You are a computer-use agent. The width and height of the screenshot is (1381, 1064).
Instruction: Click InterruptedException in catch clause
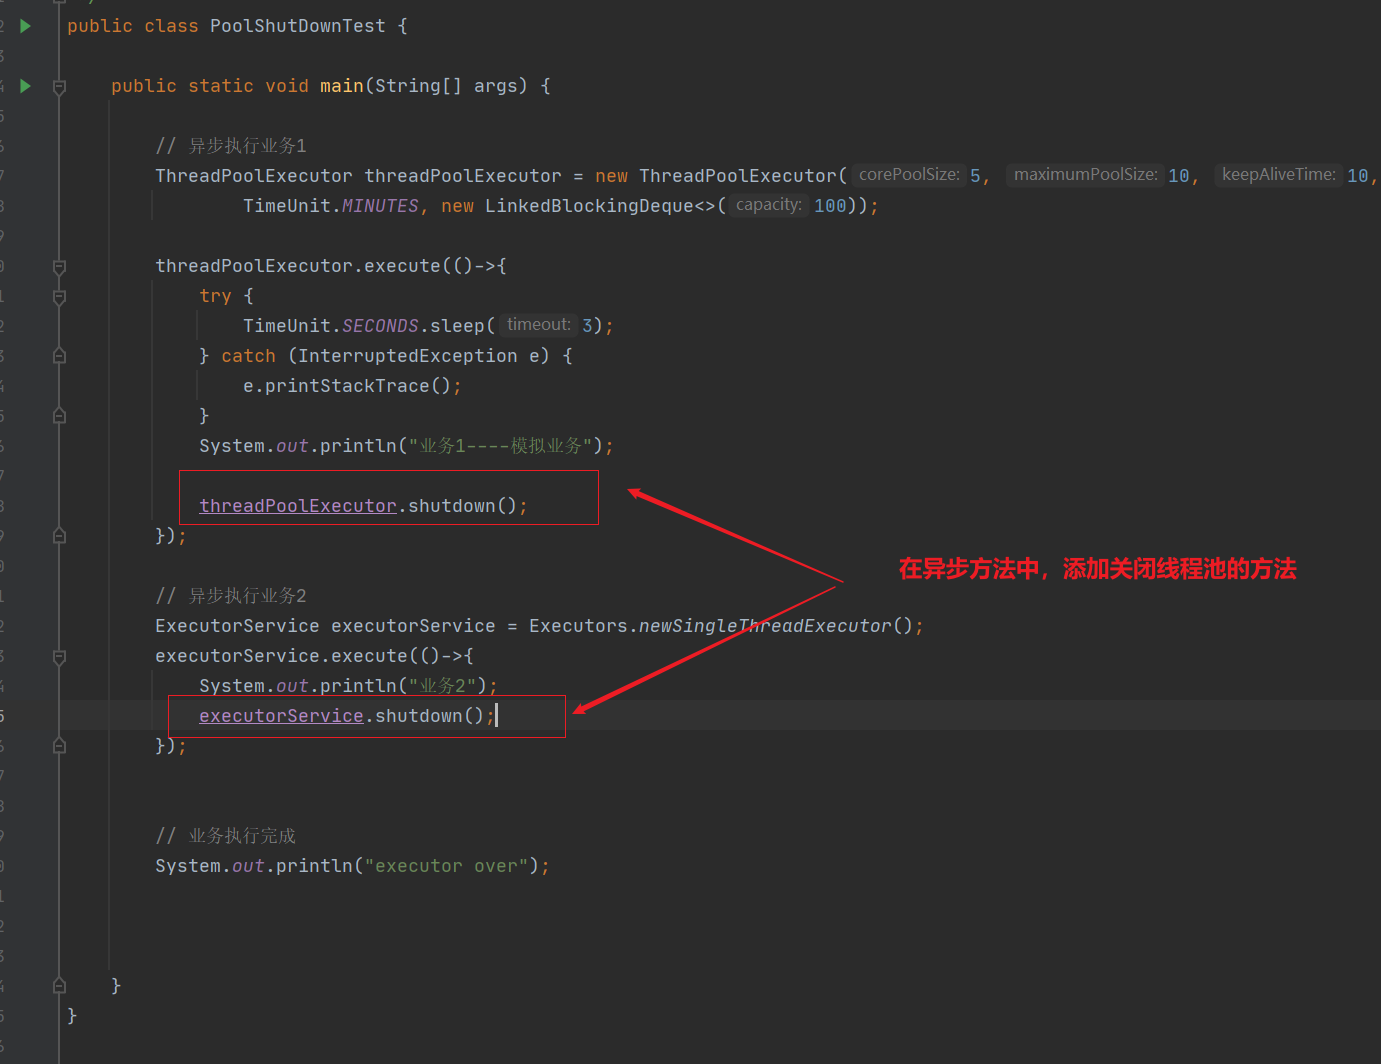pyautogui.click(x=408, y=356)
